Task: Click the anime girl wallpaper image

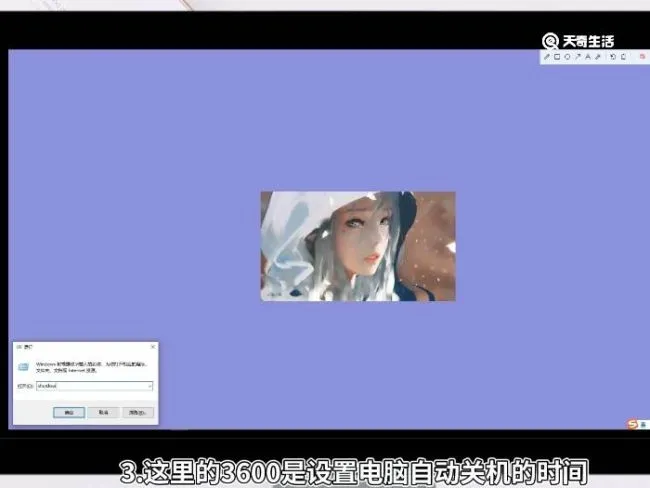Action: tap(358, 246)
